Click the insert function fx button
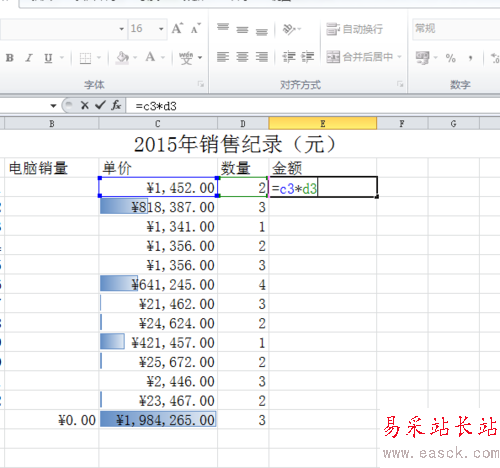Viewport: 500px width, 468px height. pos(116,106)
